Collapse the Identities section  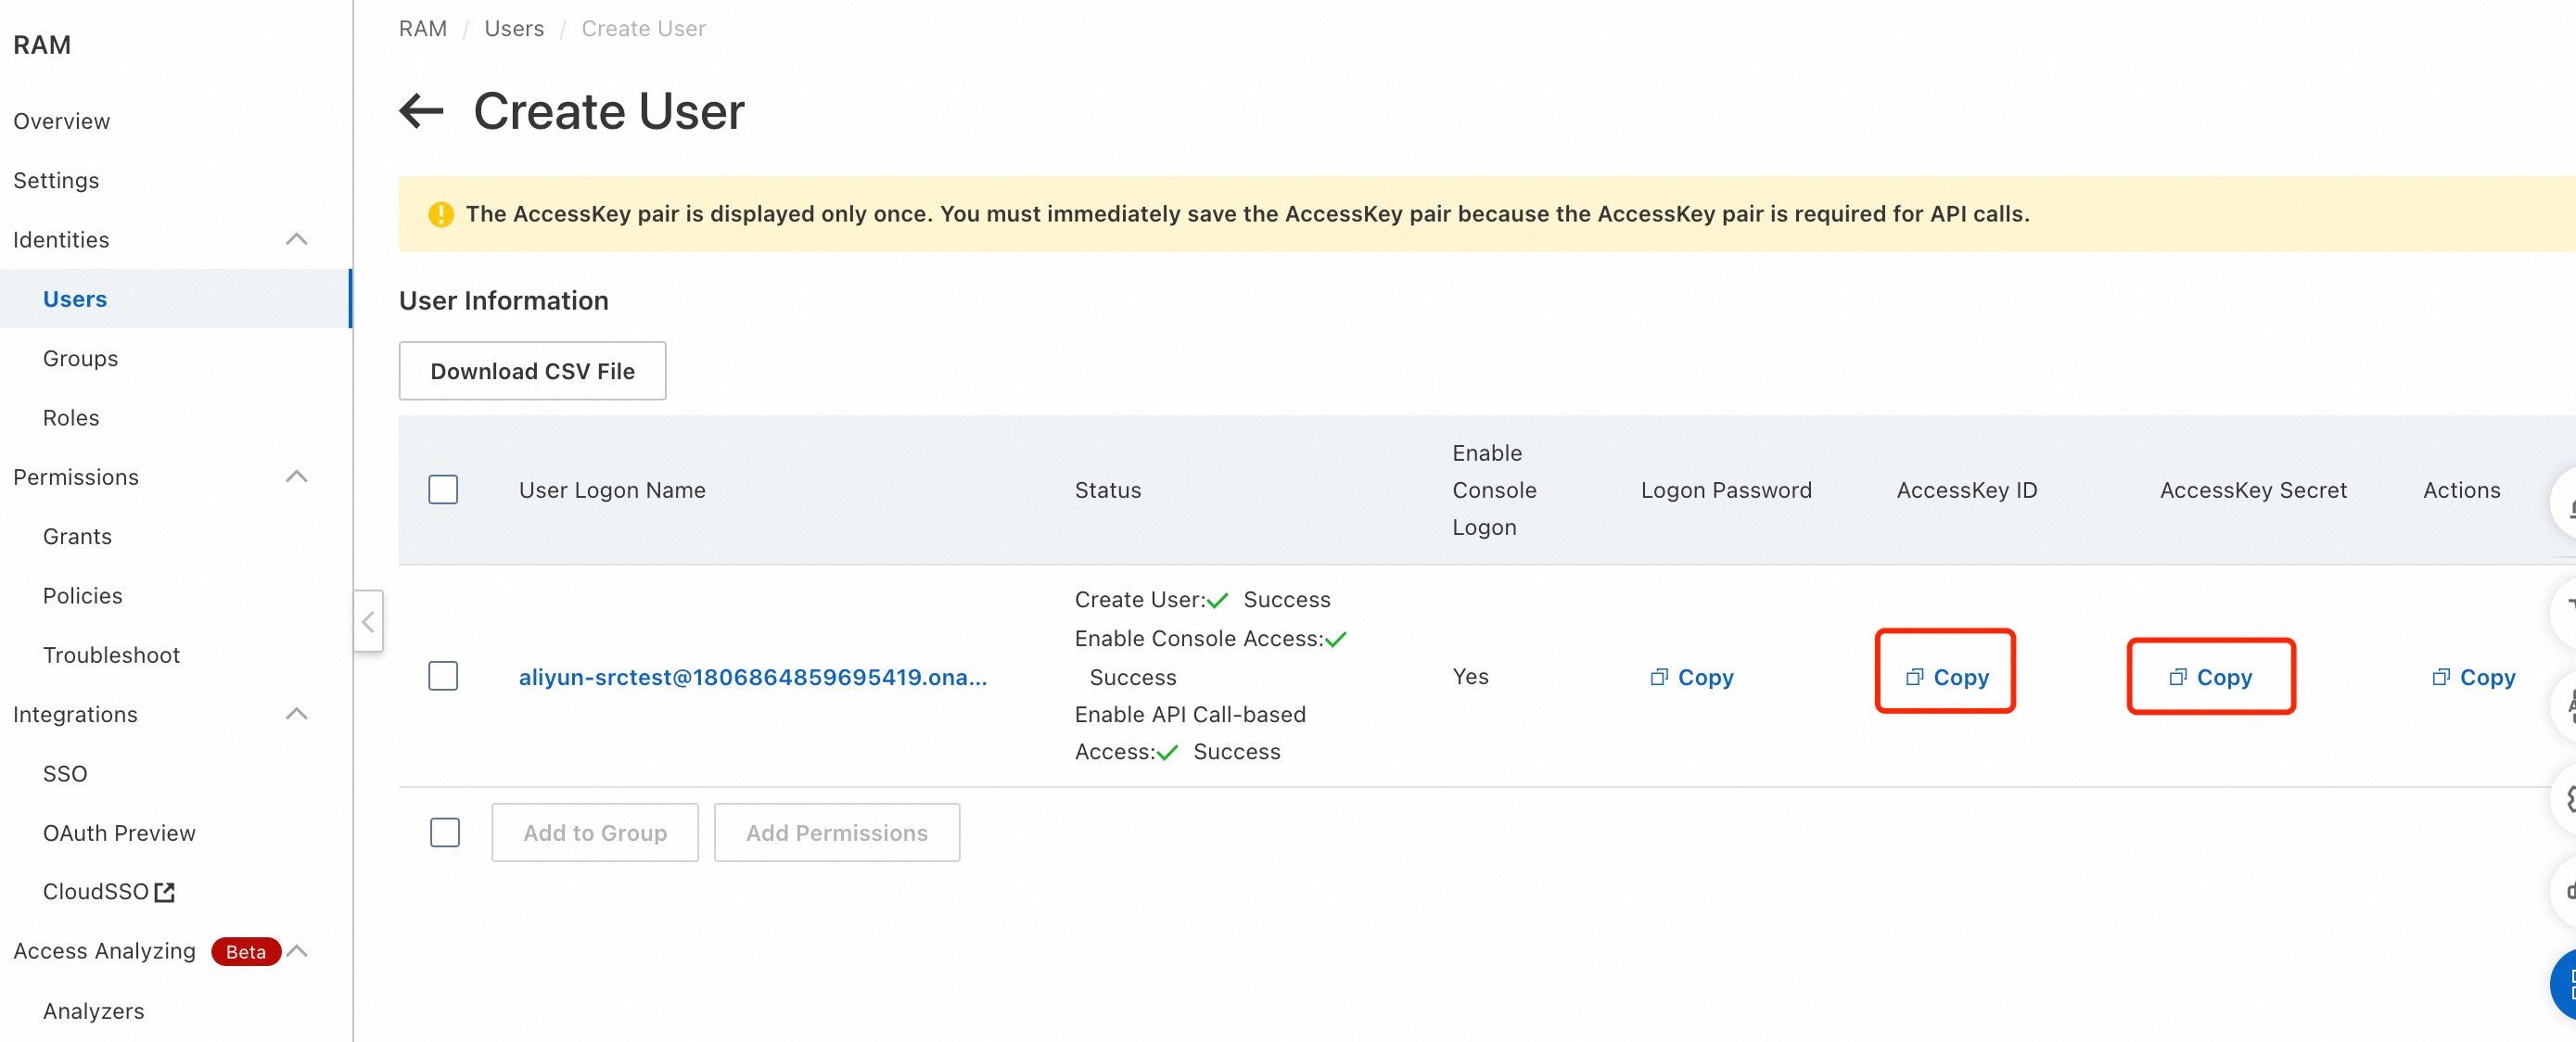[296, 239]
